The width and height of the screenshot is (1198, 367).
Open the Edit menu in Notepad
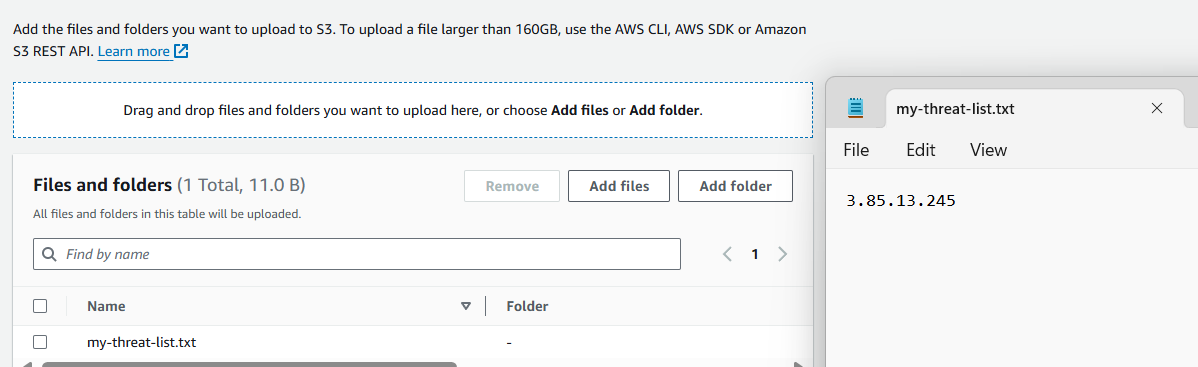tap(921, 151)
